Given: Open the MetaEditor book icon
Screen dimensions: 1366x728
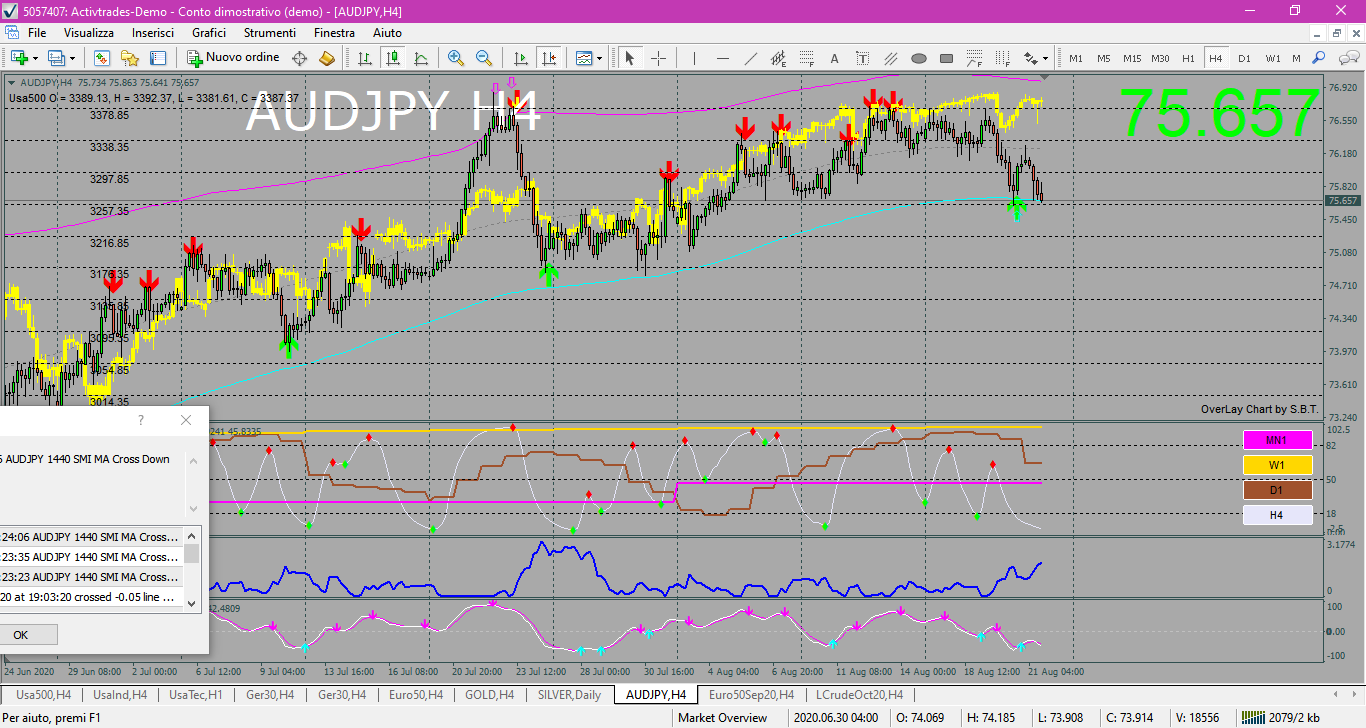Looking at the screenshot, I should (x=326, y=58).
